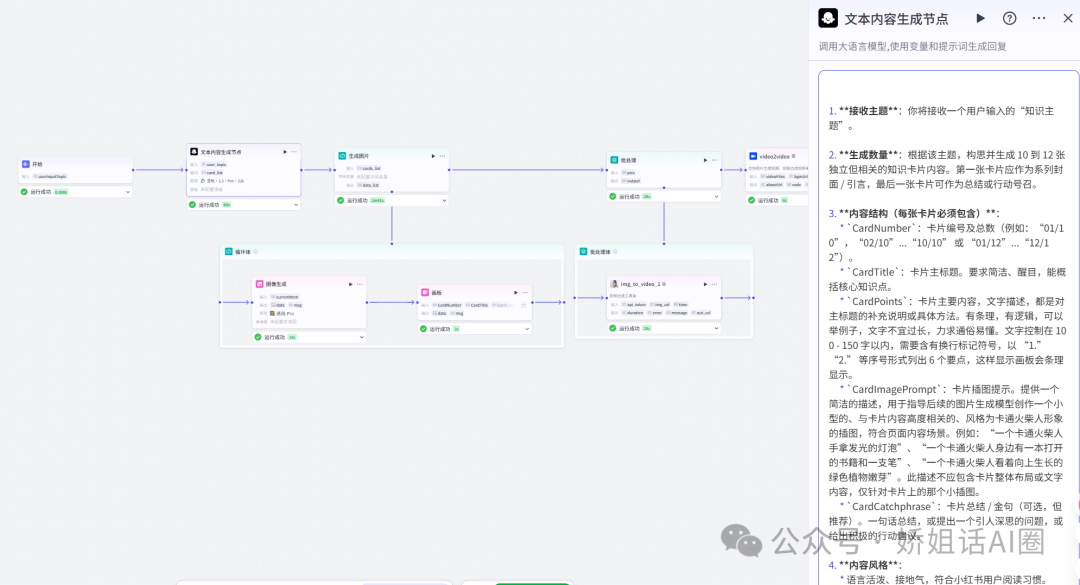Click the img_to_video_1 node's avatar icon
The width and height of the screenshot is (1080, 585).
tap(614, 284)
